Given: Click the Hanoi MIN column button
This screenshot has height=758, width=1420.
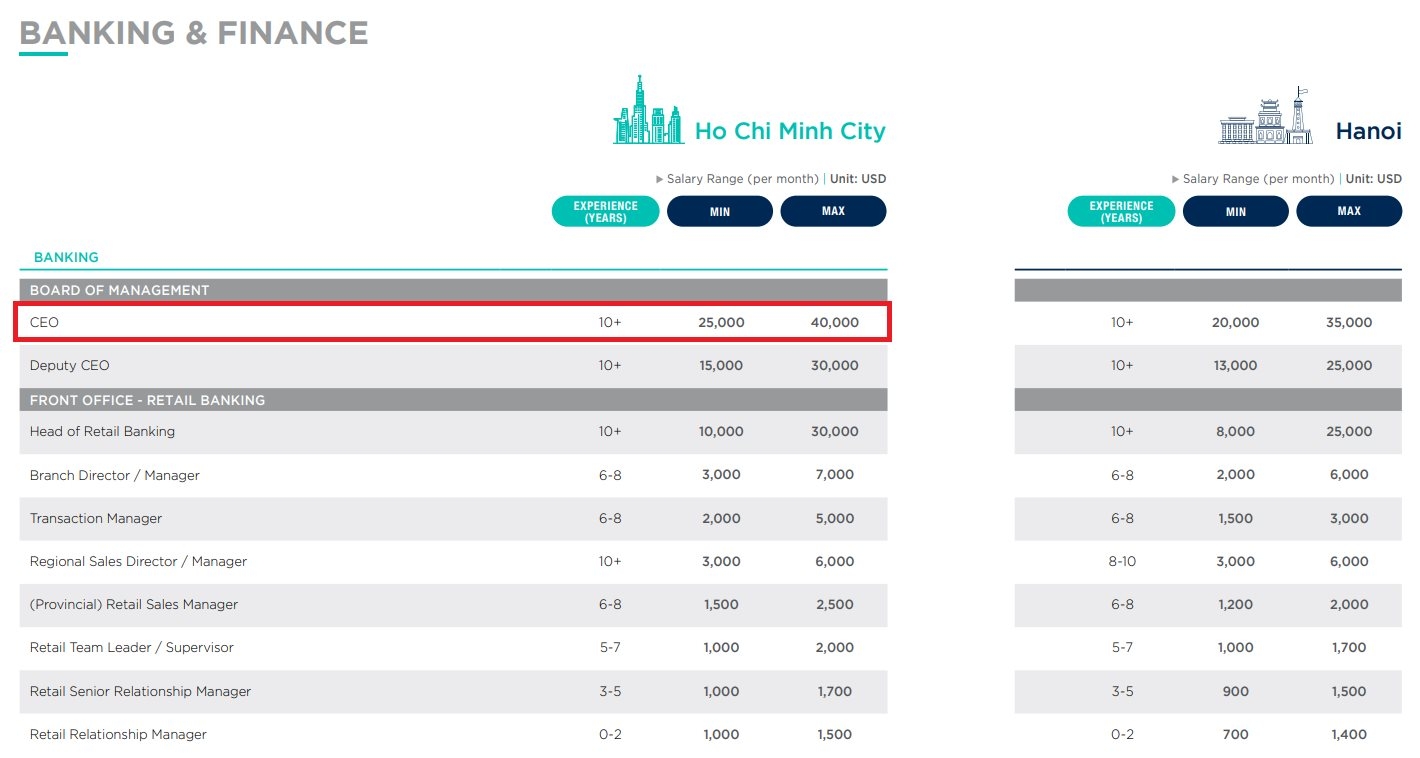Looking at the screenshot, I should [x=1236, y=212].
